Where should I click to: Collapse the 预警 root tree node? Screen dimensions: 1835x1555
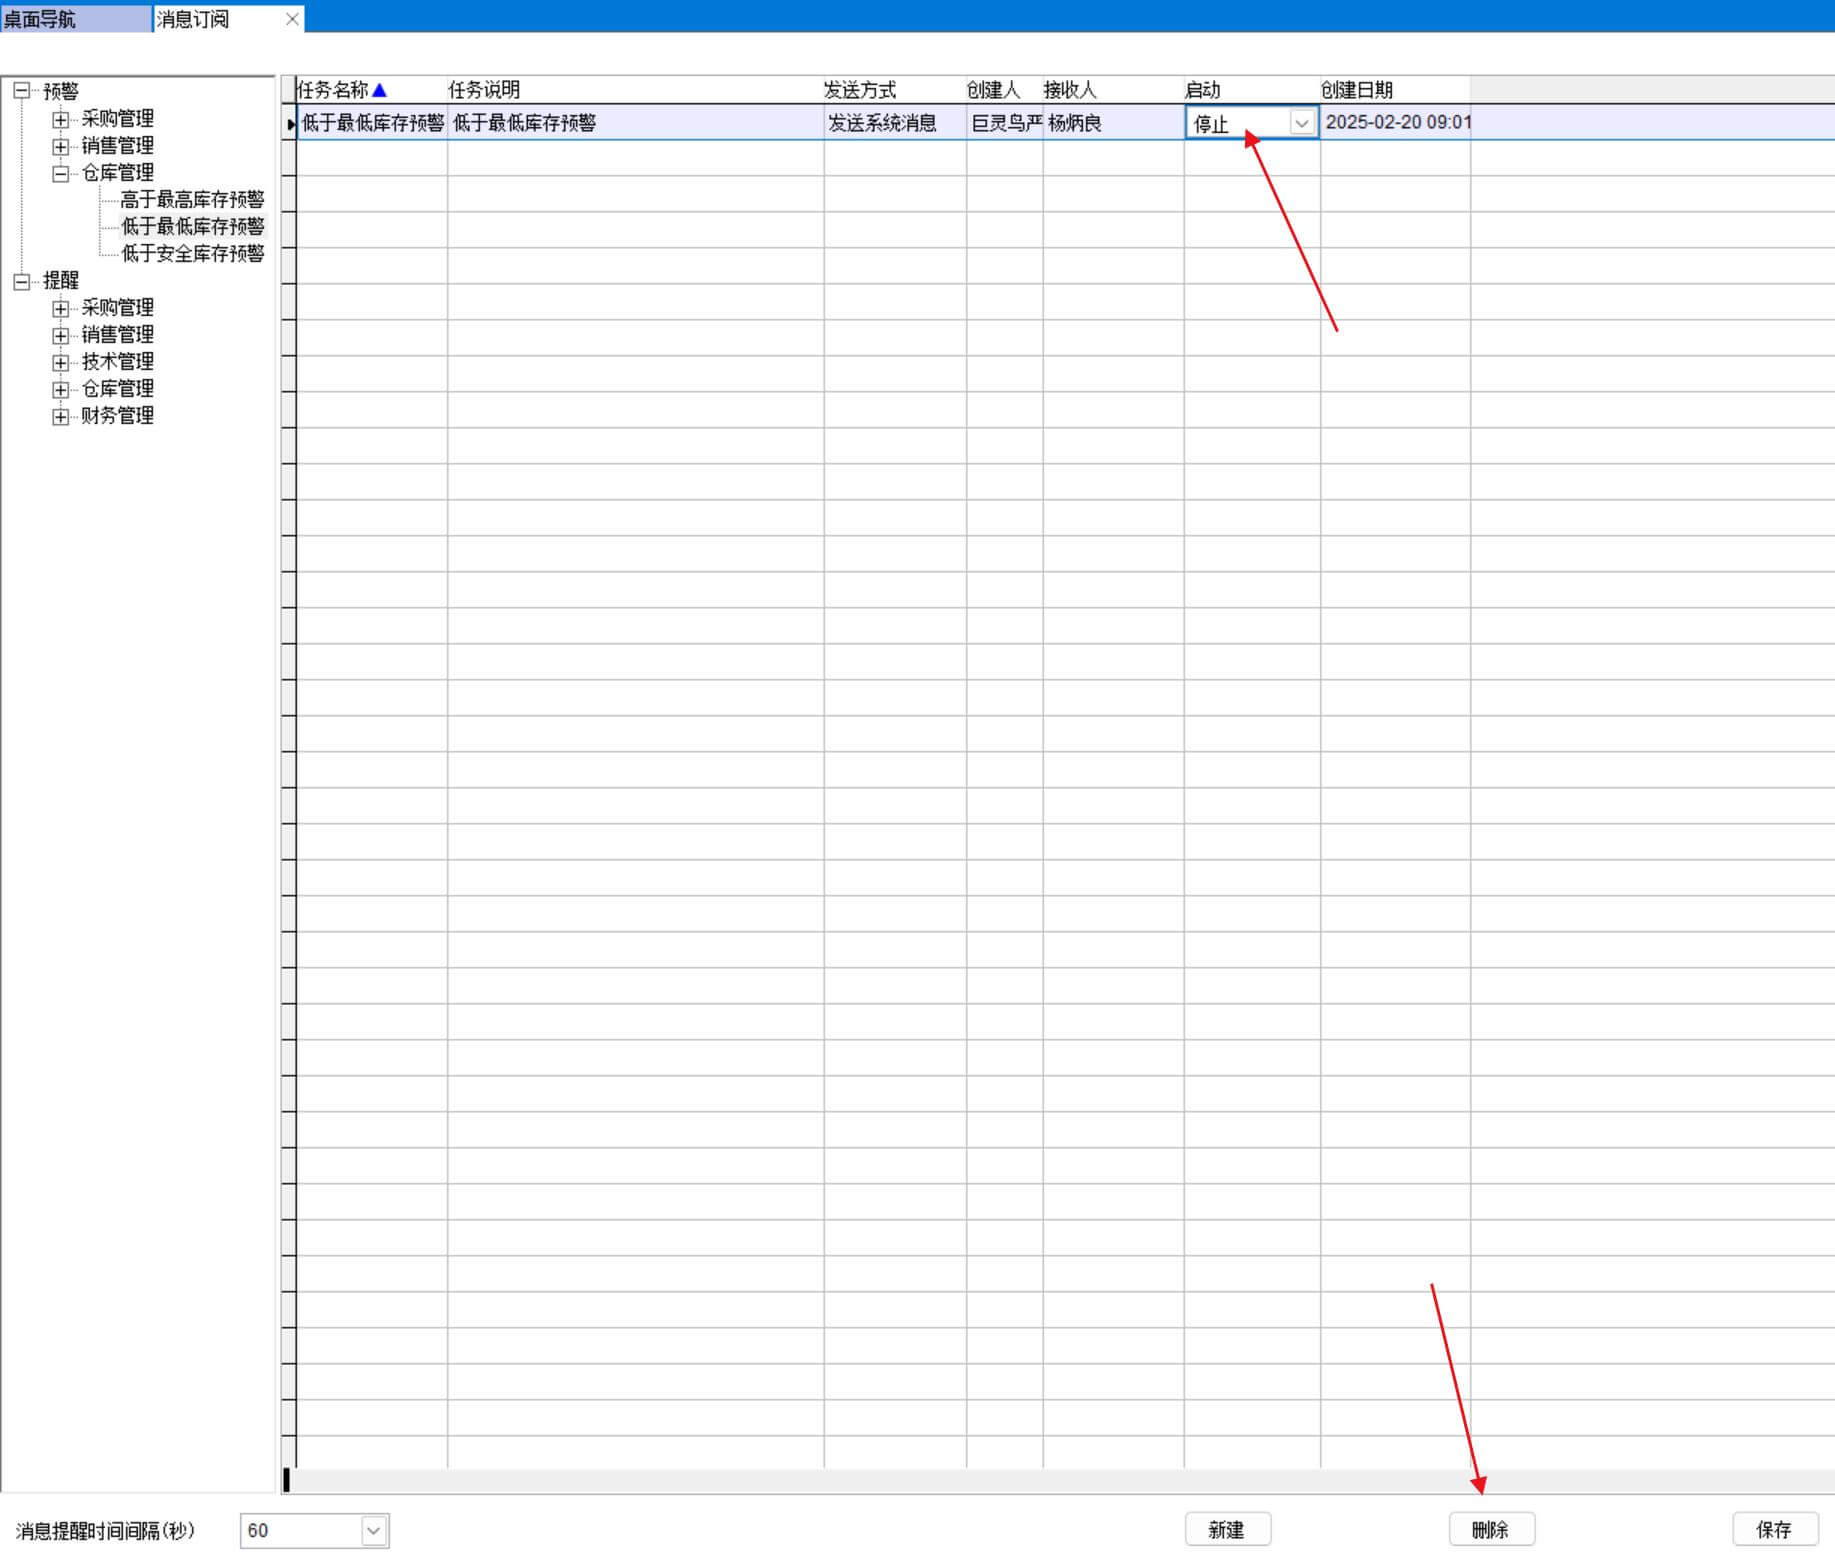click(x=21, y=91)
